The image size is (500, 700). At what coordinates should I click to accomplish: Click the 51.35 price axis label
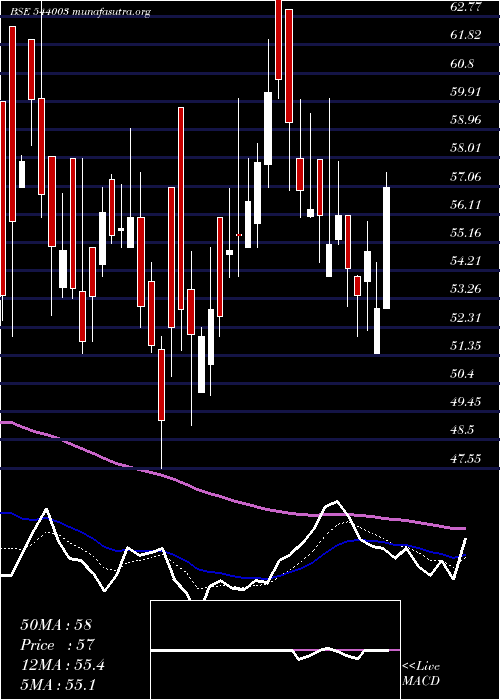(466, 346)
